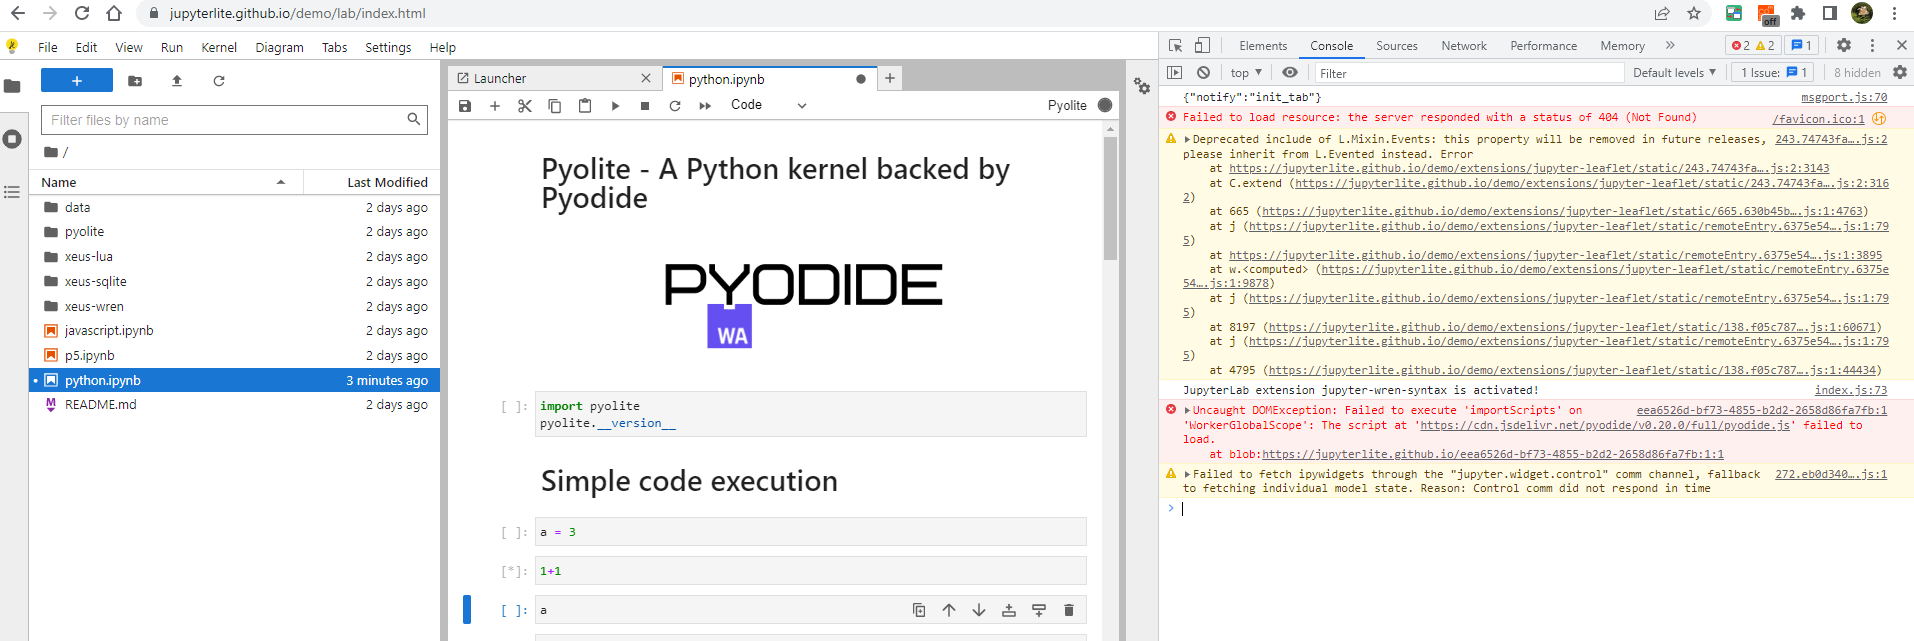This screenshot has width=1914, height=641.
Task: Select p5.ipynb notebook file
Action: point(234,356)
